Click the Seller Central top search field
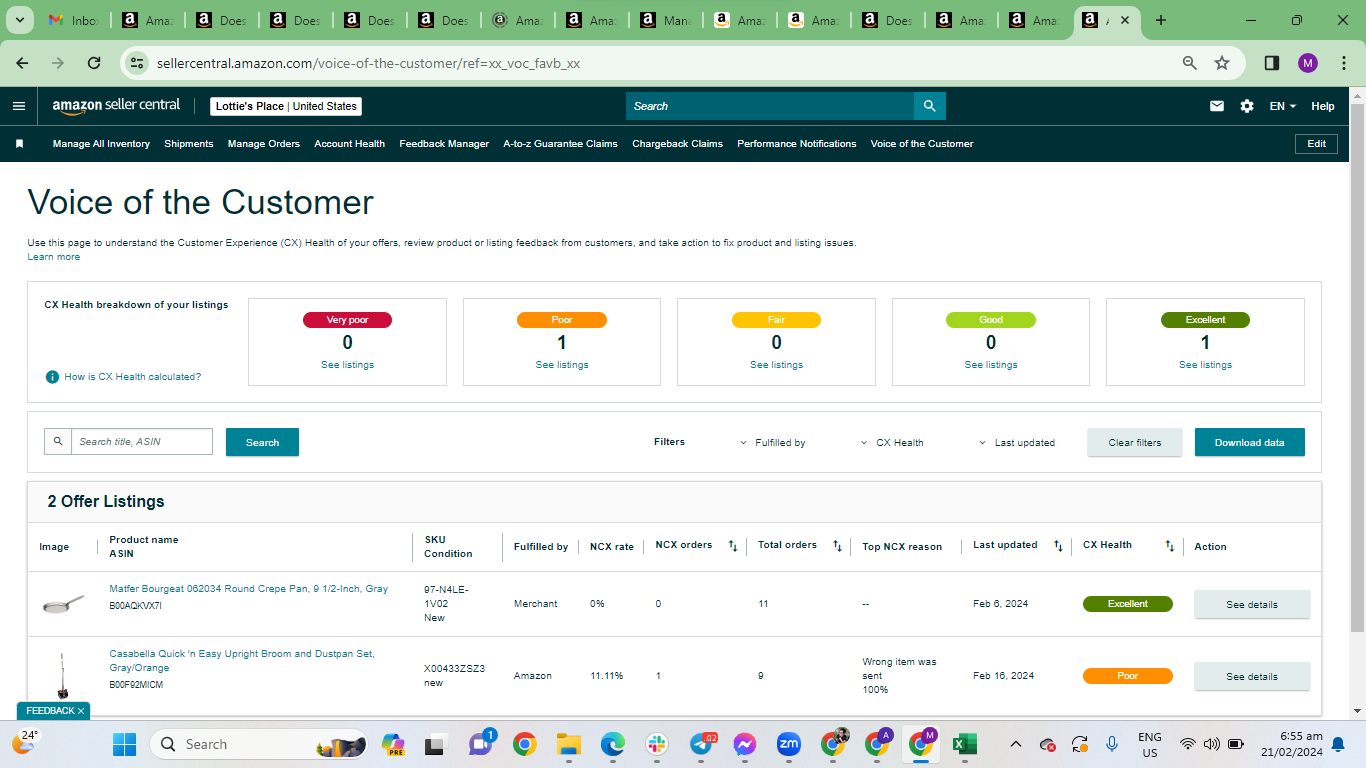1366x768 pixels. [770, 106]
